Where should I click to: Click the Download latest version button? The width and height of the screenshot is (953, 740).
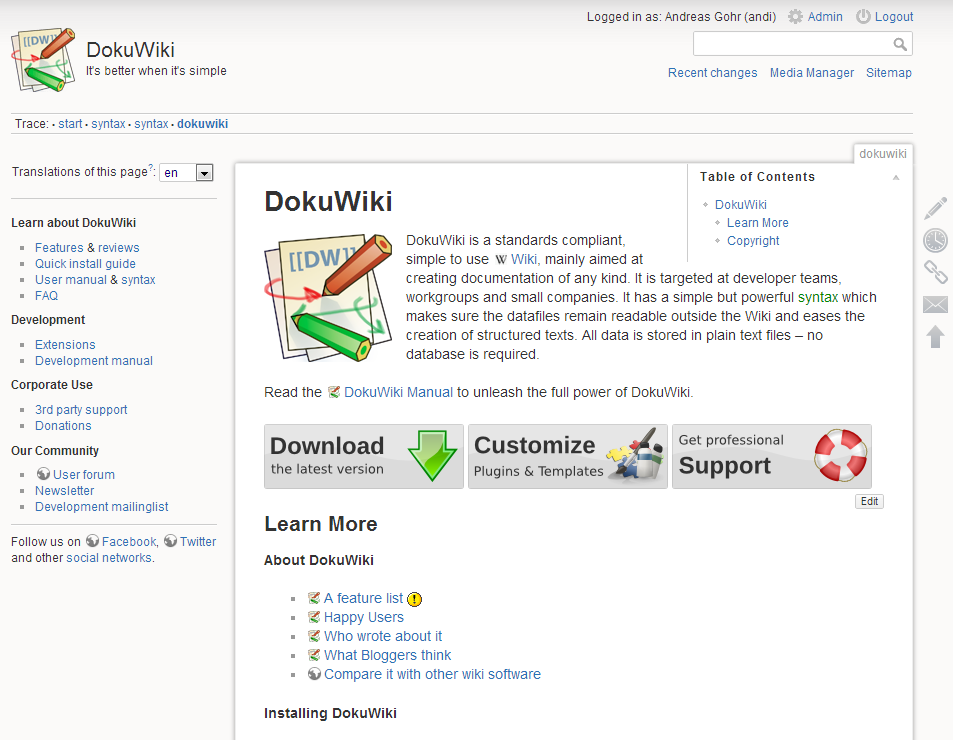click(x=363, y=456)
